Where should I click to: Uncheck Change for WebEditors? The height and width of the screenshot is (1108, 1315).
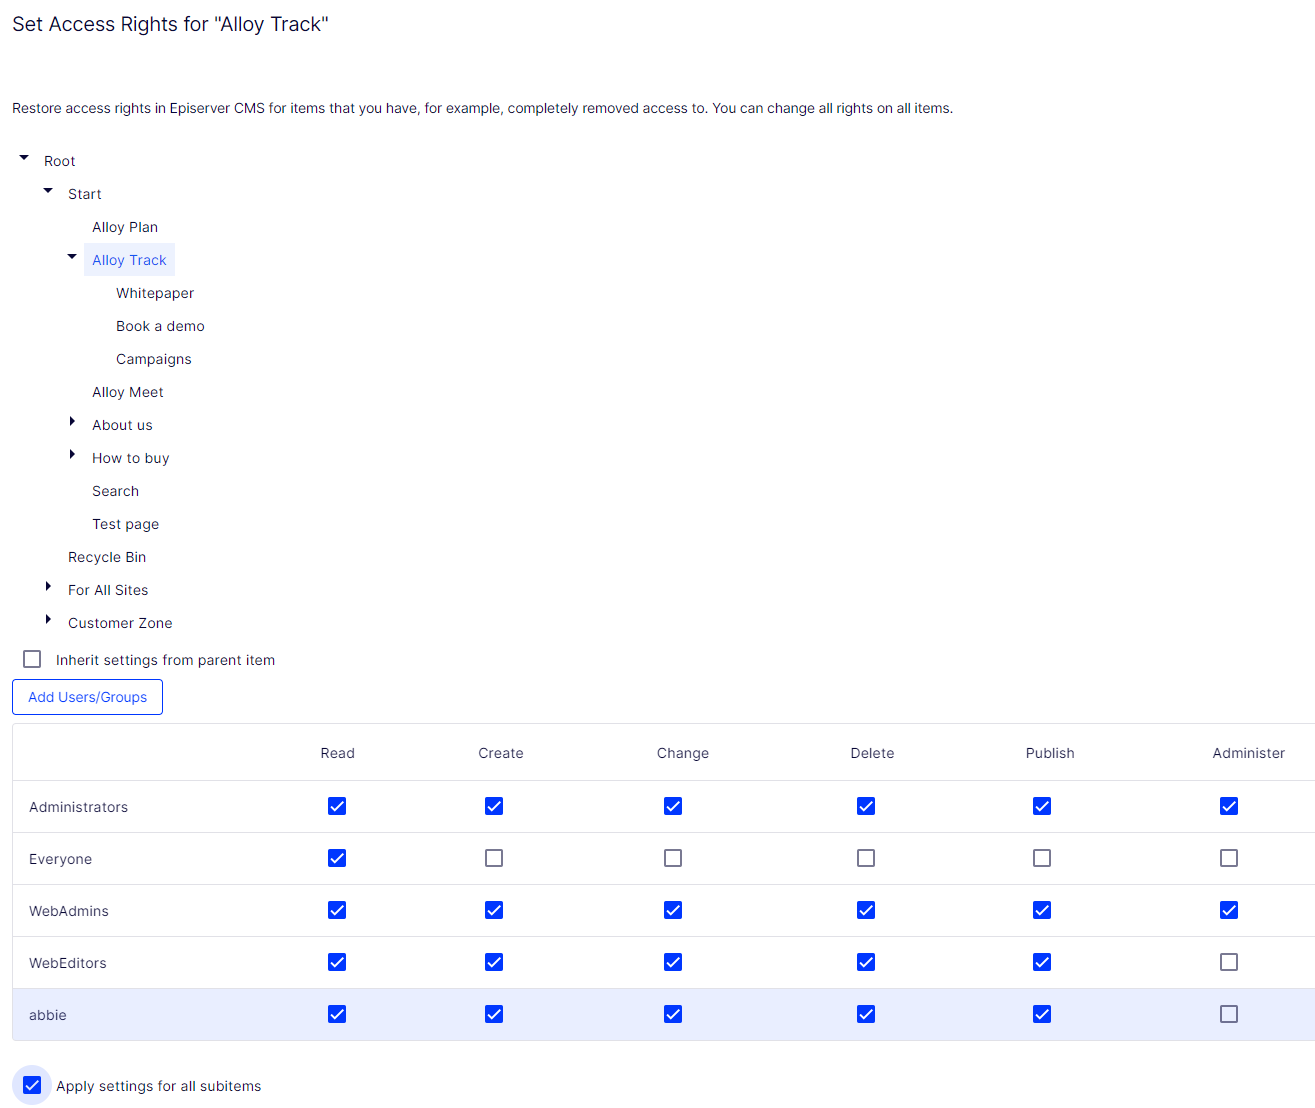673,962
